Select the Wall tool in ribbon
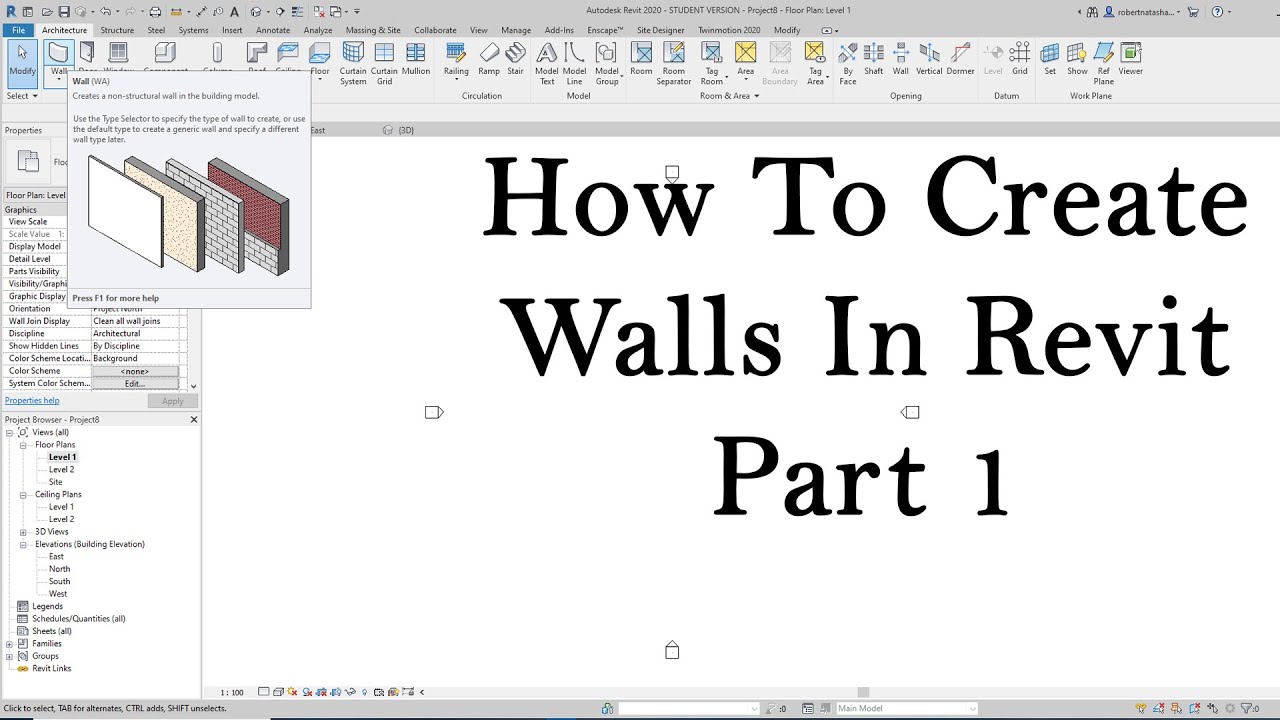This screenshot has height=720, width=1280. click(x=58, y=60)
